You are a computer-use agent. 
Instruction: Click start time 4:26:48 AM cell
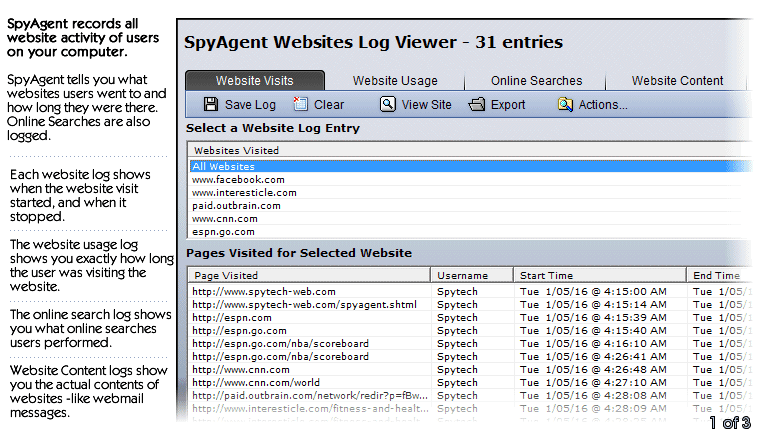point(593,370)
